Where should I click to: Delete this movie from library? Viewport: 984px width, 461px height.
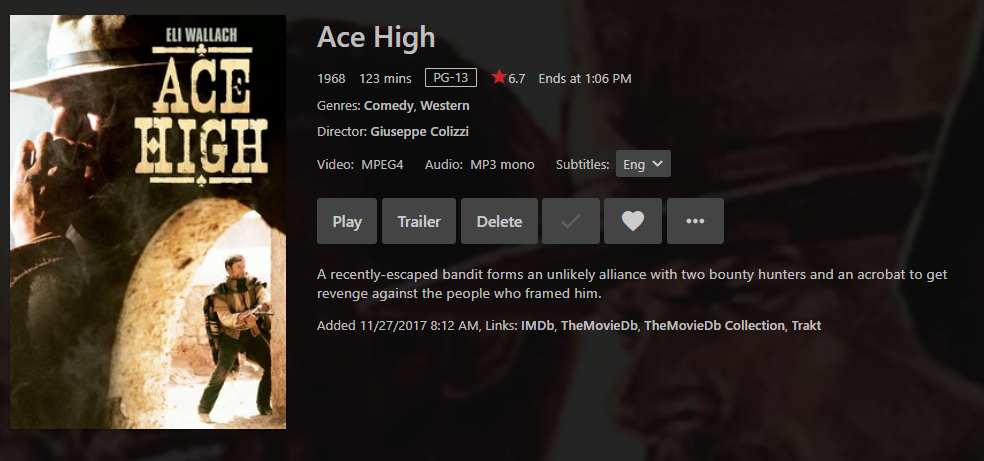[500, 221]
